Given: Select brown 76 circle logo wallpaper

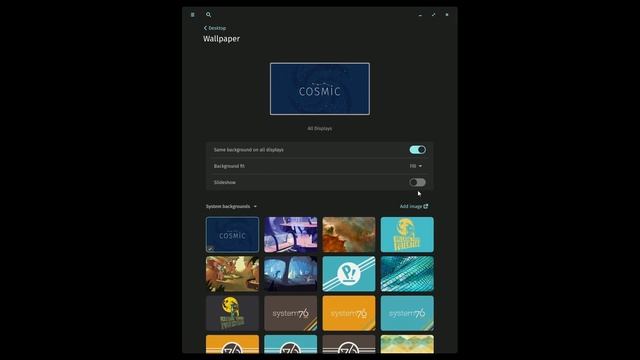Looking at the screenshot, I should coord(349,344).
